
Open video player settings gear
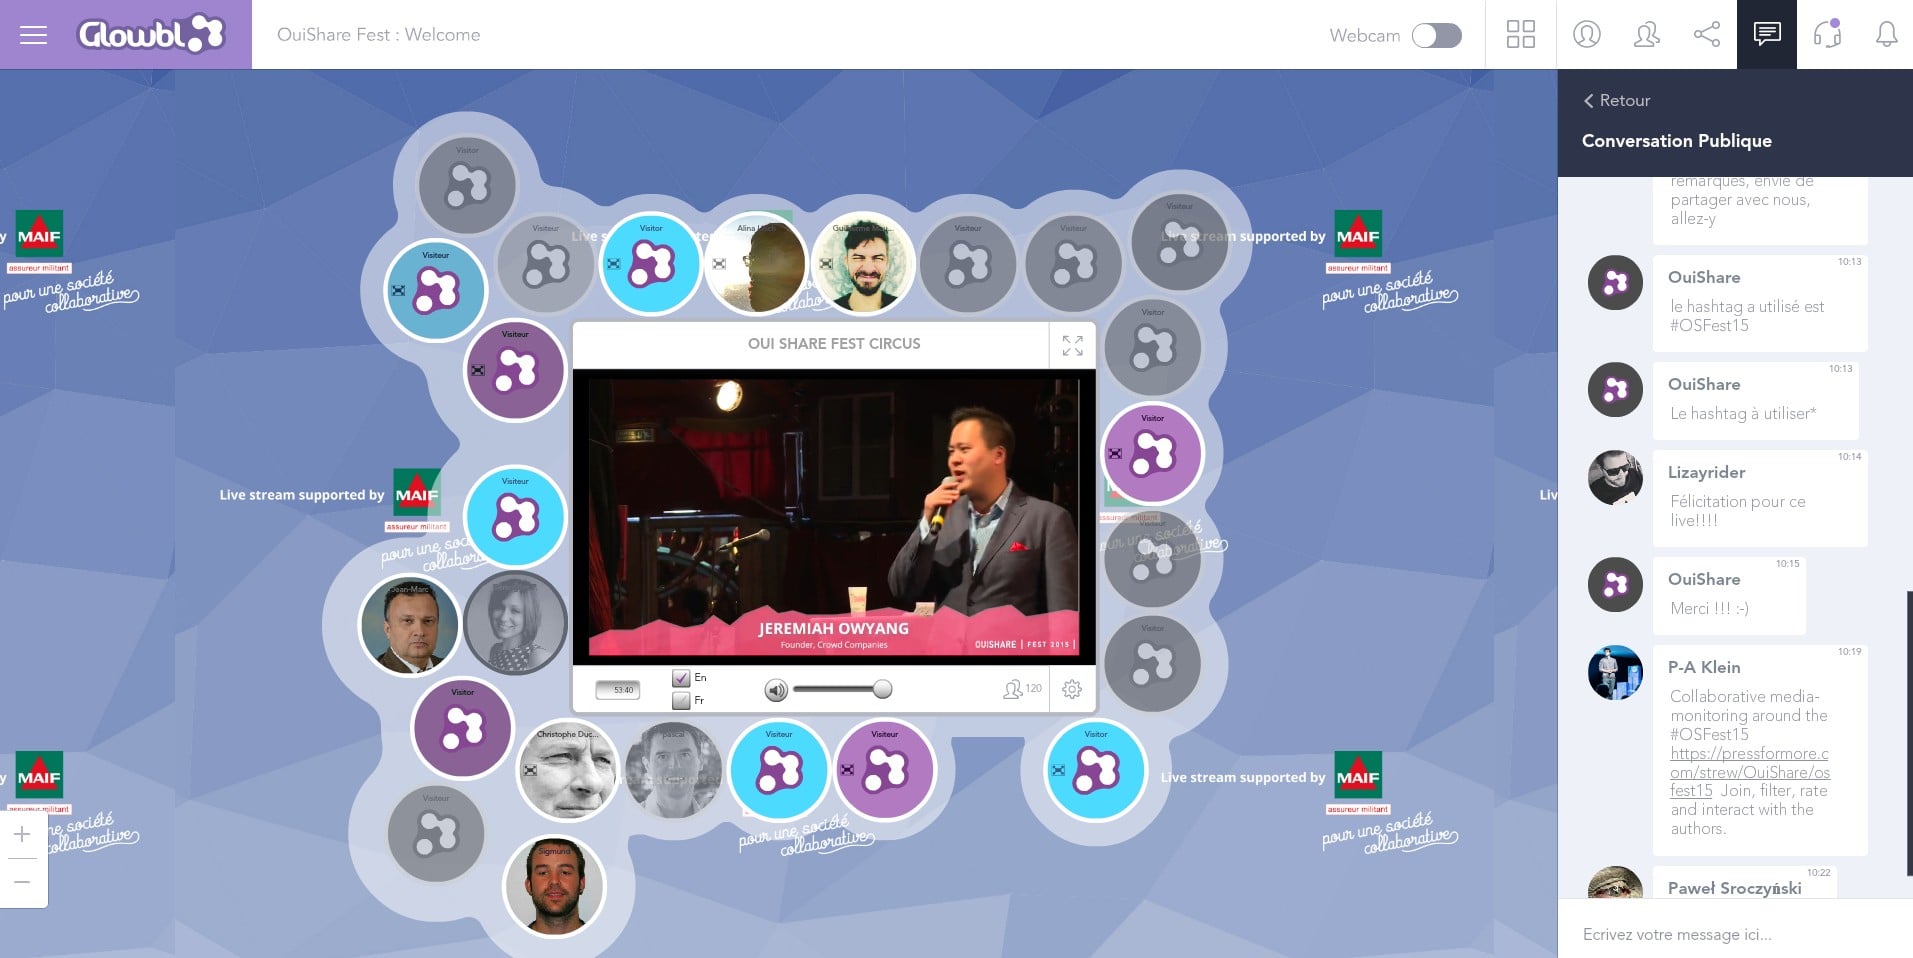(1072, 689)
